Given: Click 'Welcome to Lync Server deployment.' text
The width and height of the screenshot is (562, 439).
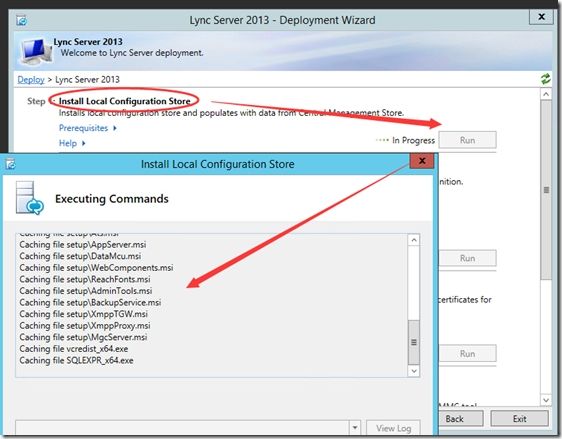Looking at the screenshot, I should click(132, 53).
